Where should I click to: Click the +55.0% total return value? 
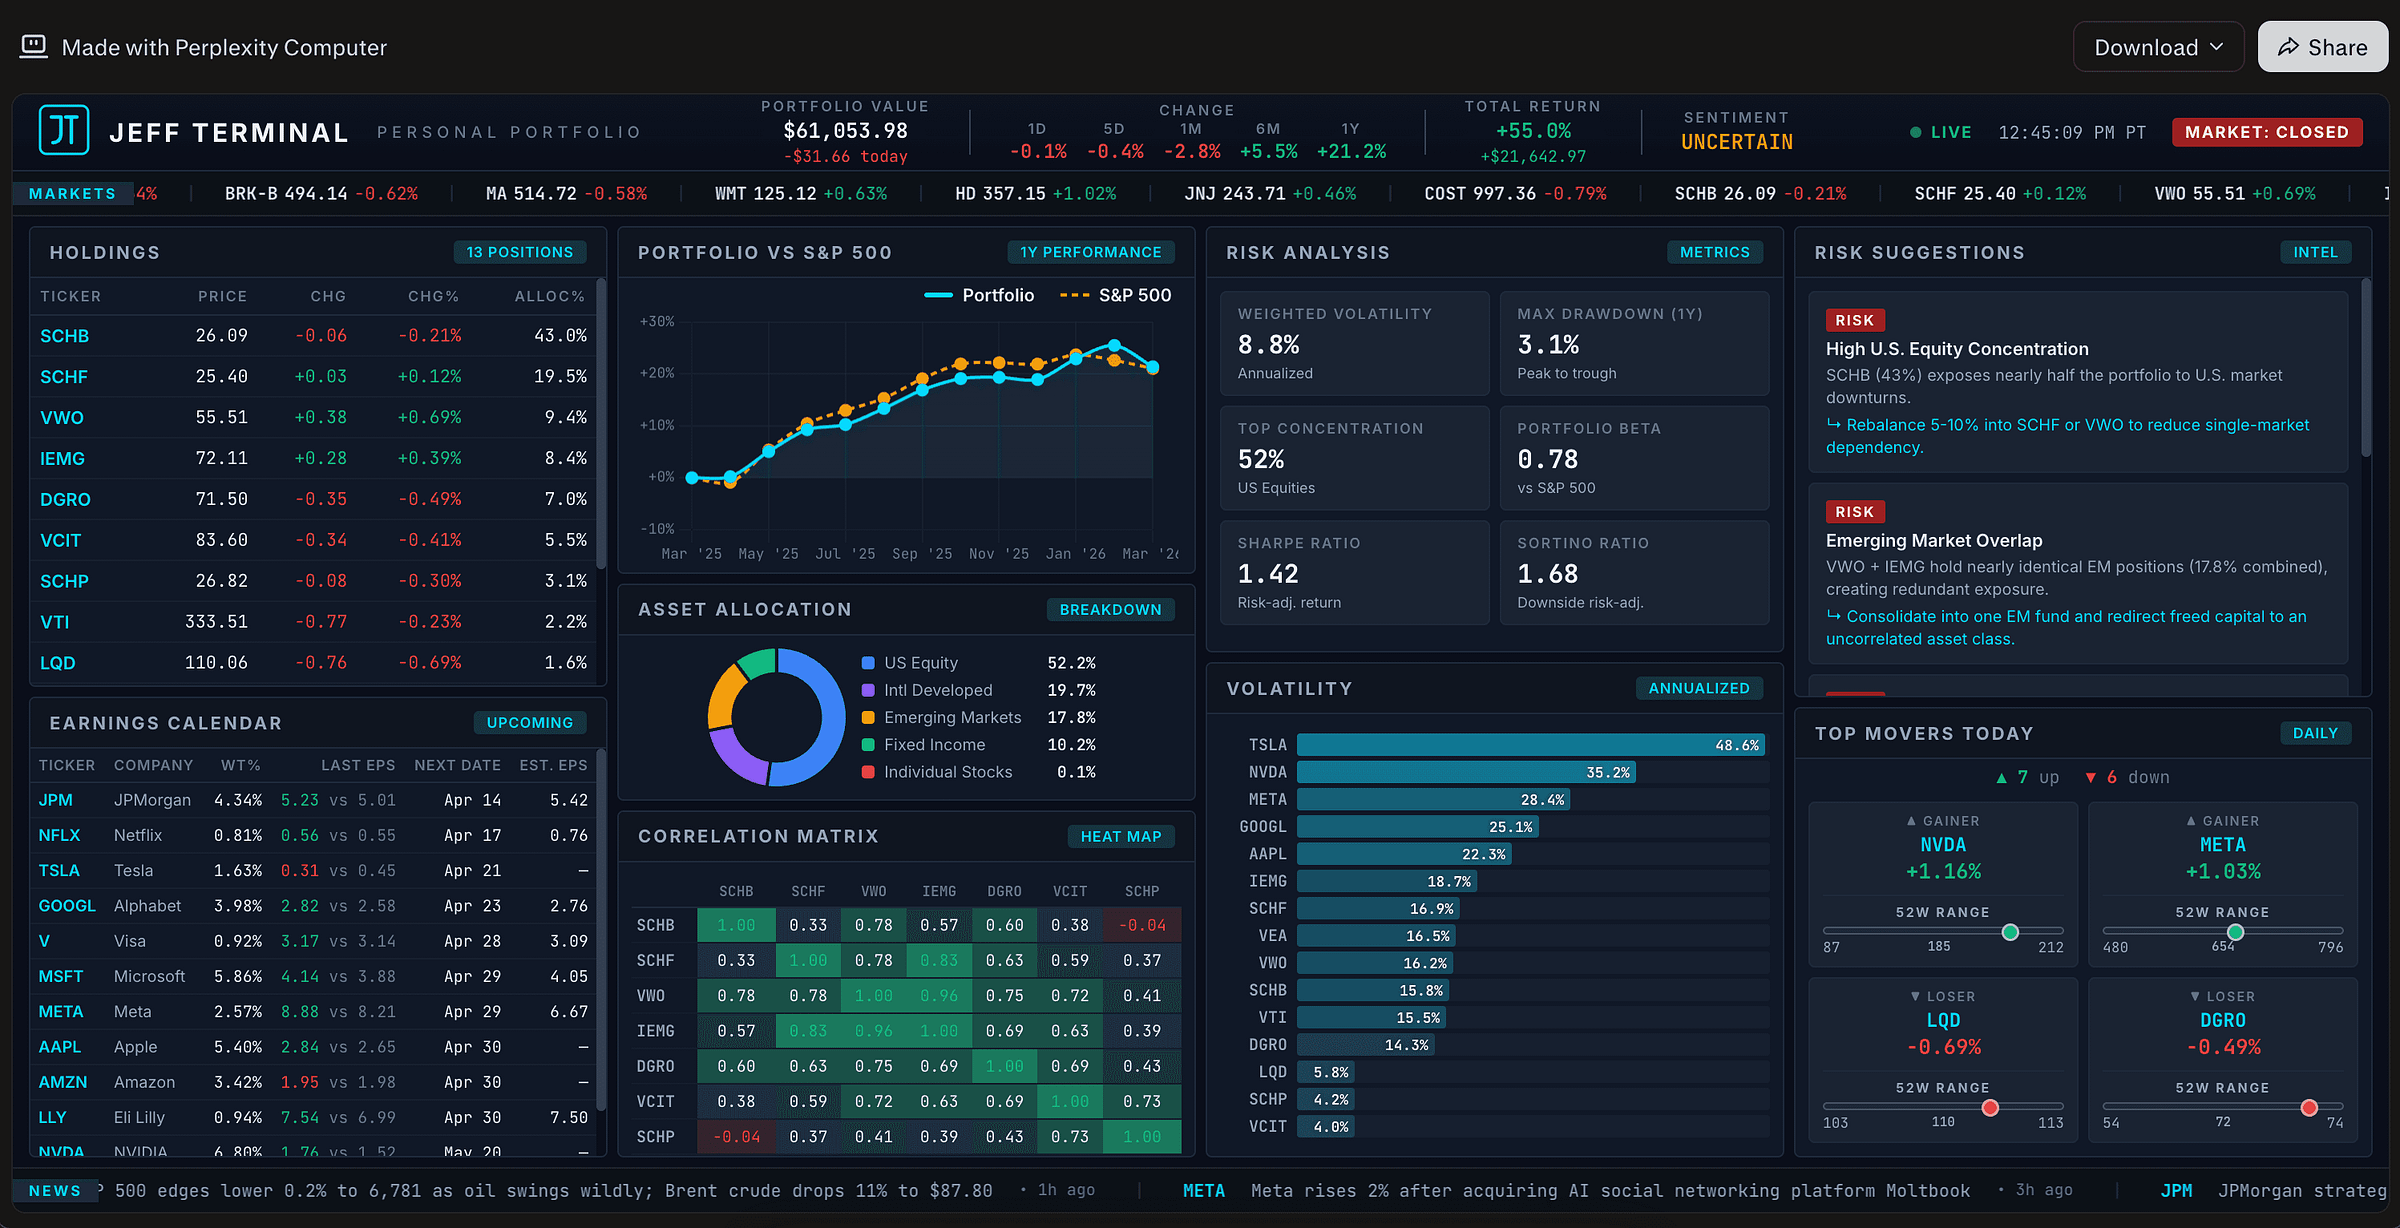pos(1533,131)
